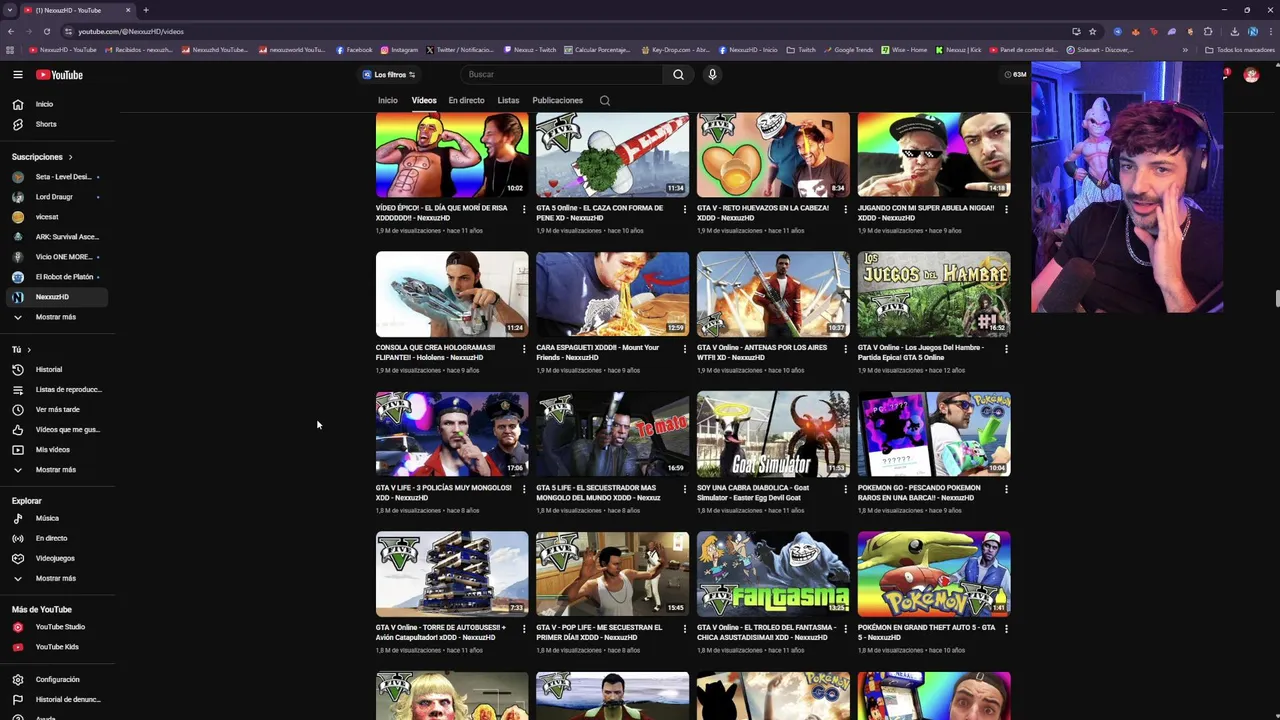Open options menu for VÍDEO ÉPICO video
The height and width of the screenshot is (720, 1280).
pyautogui.click(x=524, y=209)
